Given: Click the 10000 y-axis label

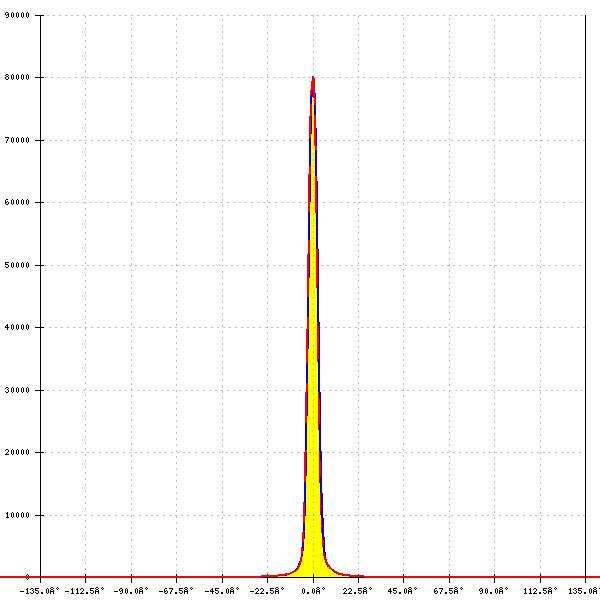Looking at the screenshot, I should tap(17, 515).
